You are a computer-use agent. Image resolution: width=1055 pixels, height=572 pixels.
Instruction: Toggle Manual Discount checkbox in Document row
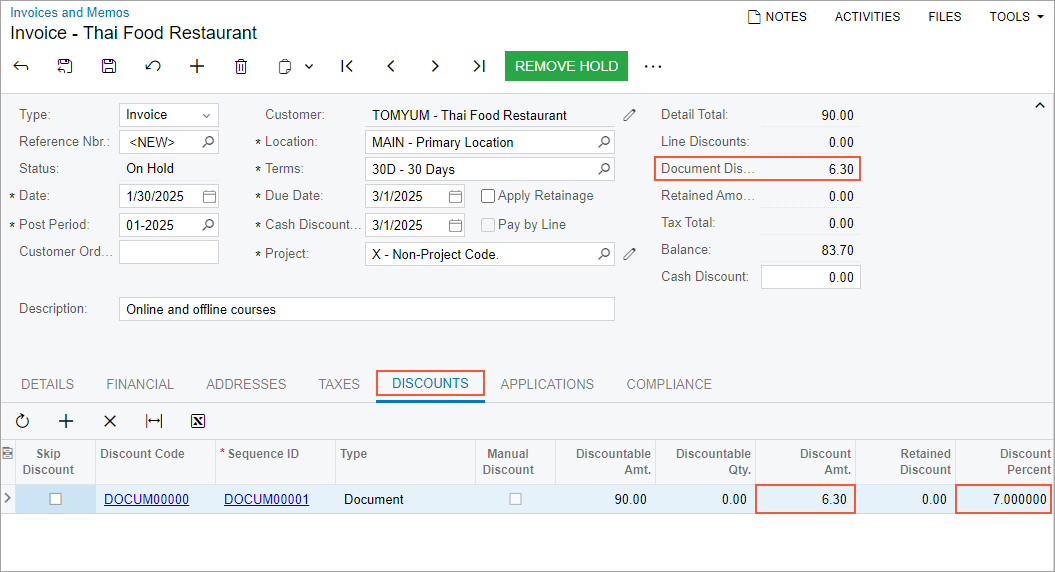coord(515,499)
